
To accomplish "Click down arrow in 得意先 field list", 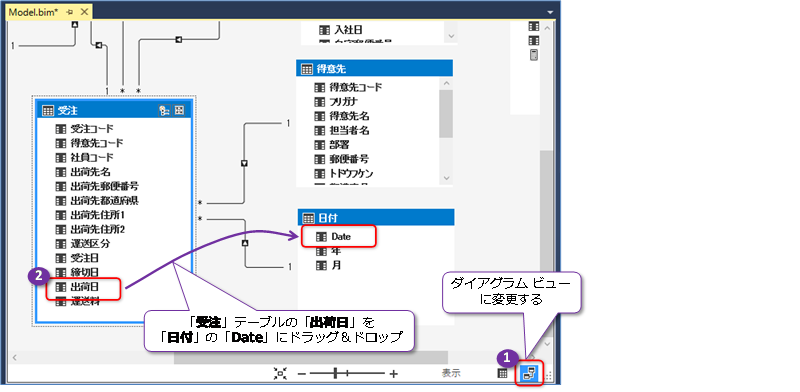I will point(446,178).
